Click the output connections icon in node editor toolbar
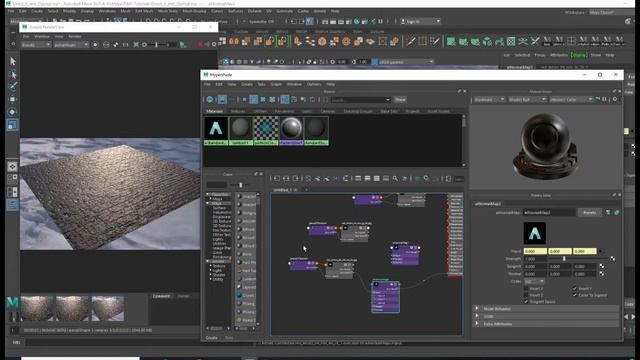This screenshot has width=640, height=360. [x=296, y=178]
